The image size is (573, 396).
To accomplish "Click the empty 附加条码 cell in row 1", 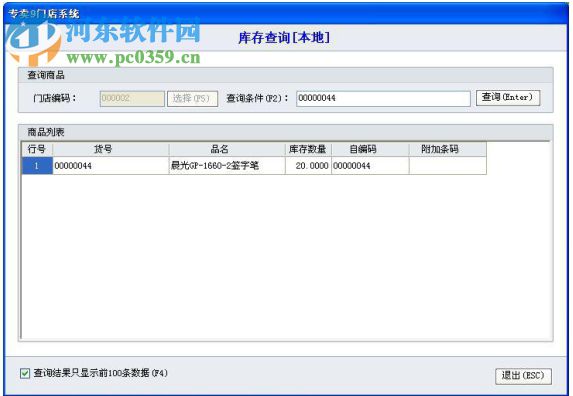I will [x=447, y=166].
